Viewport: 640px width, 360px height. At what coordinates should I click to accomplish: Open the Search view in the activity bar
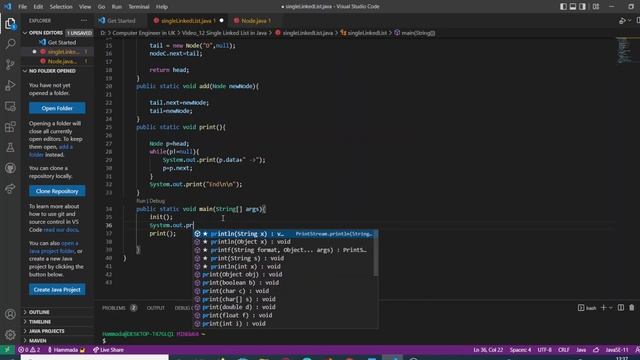point(10,44)
